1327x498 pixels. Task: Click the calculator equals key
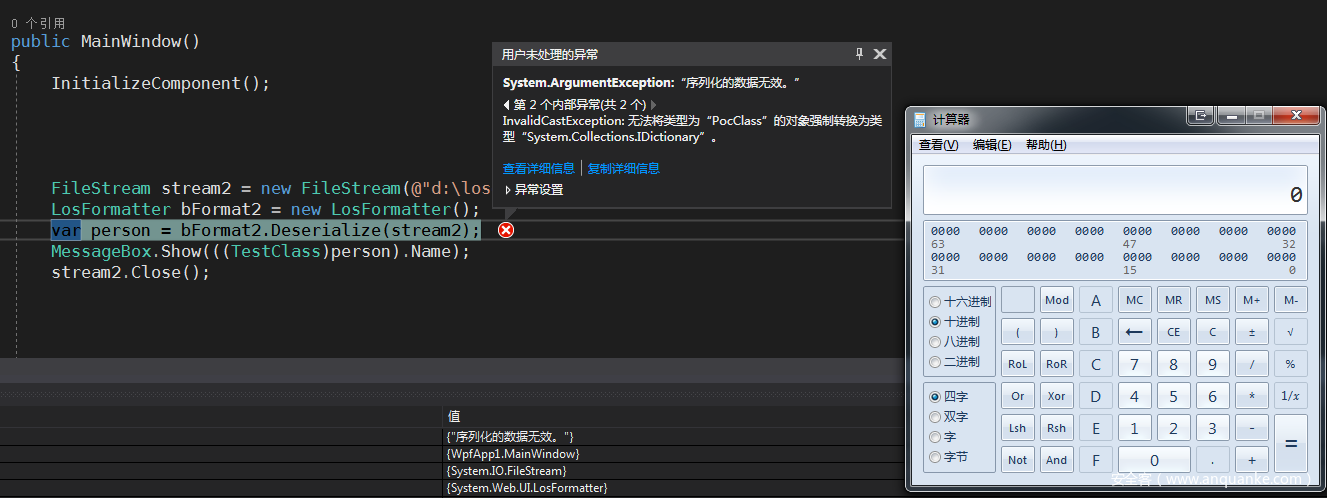(x=1290, y=443)
